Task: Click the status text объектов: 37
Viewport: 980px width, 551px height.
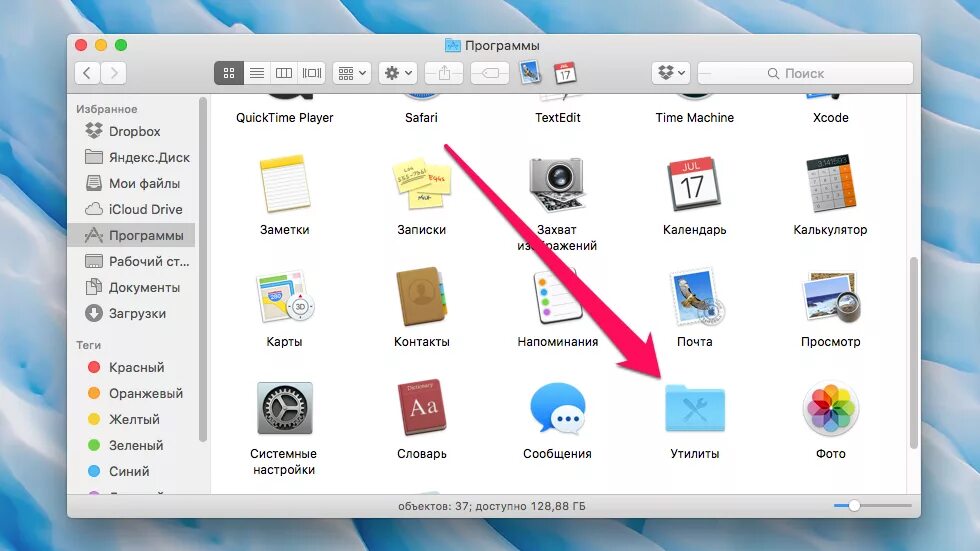Action: 433,506
